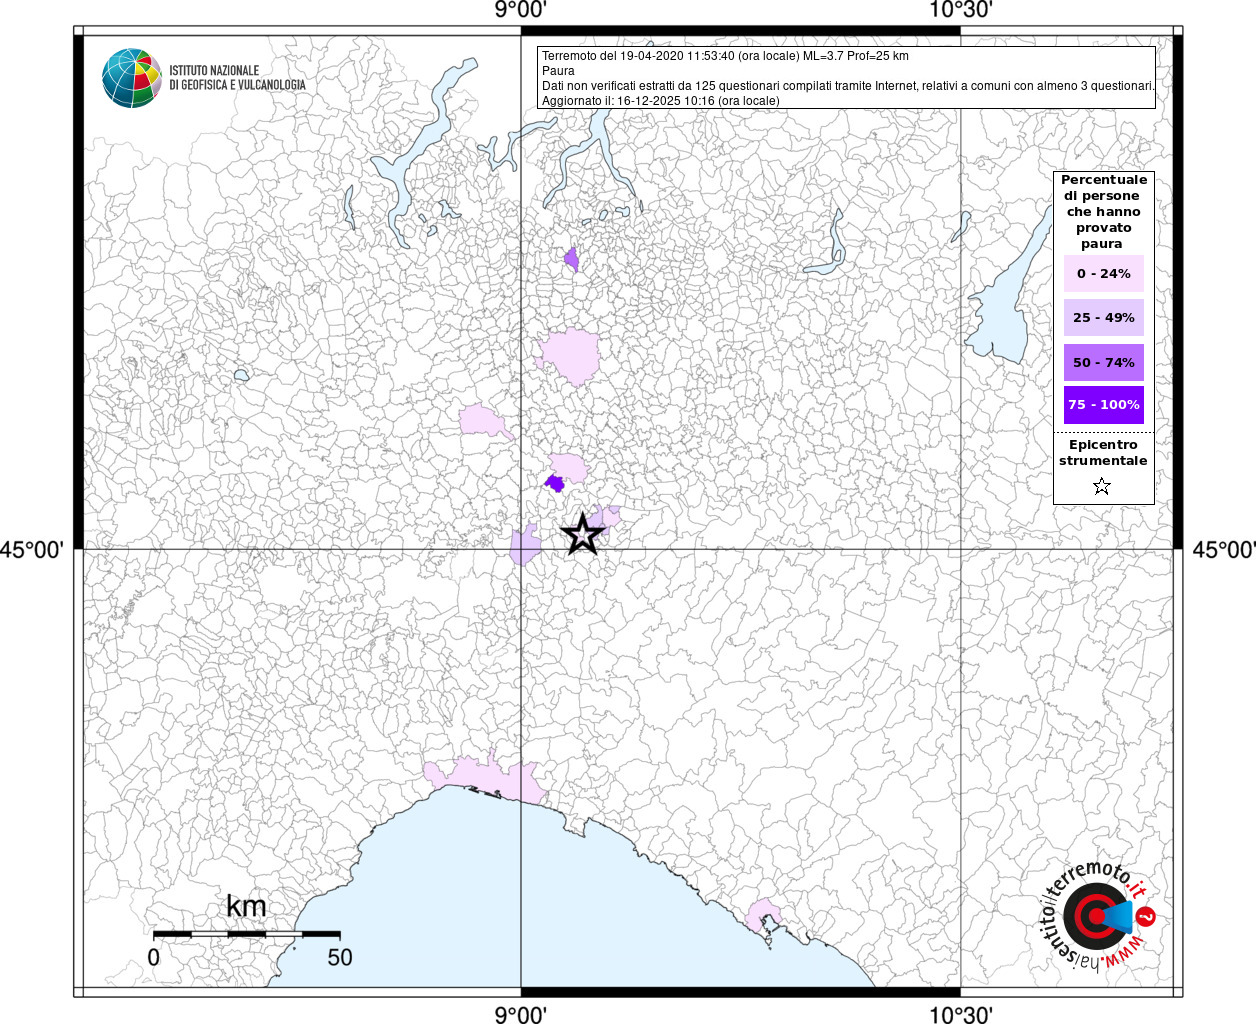Click the epicenter star on the map
This screenshot has width=1256, height=1024.
[583, 535]
